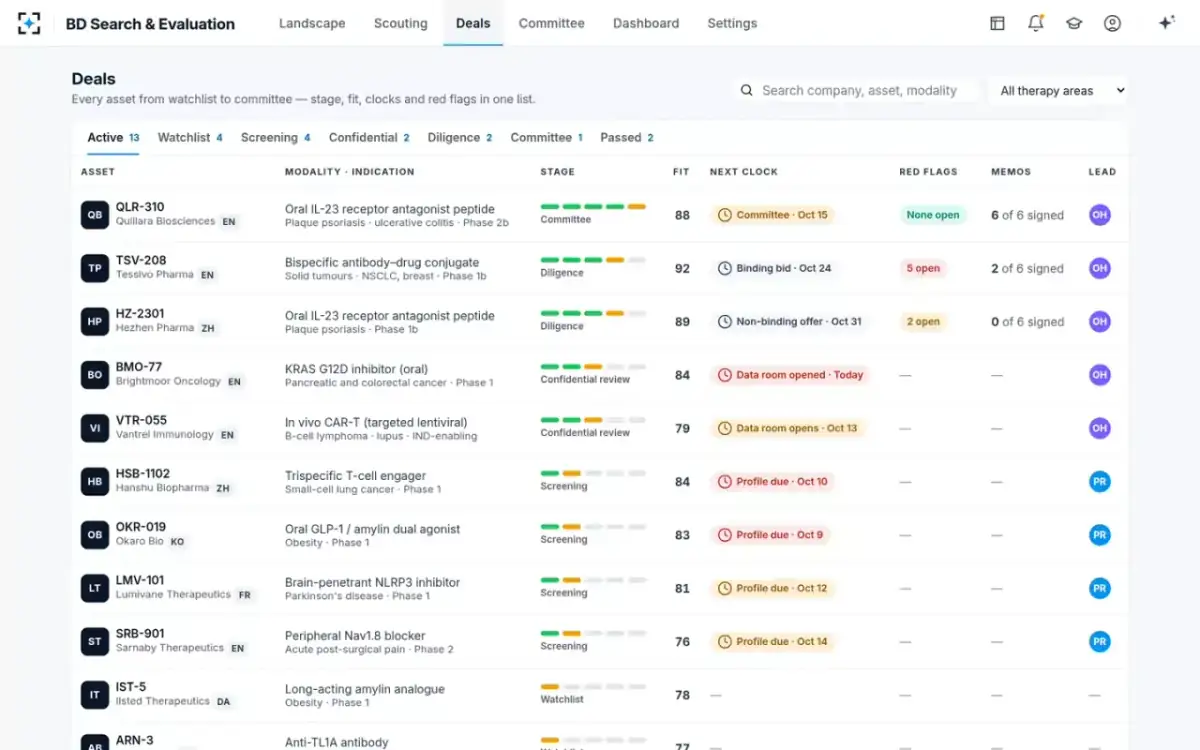This screenshot has width=1200, height=750.
Task: Click the search company, asset, modality field
Action: point(855,90)
